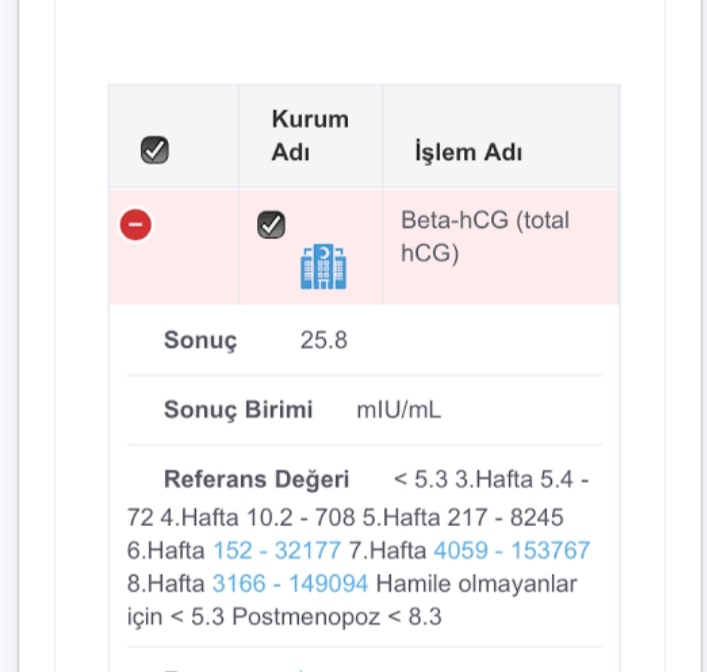Click the blue hospital building icon
Screen dimensions: 707x672
(323, 267)
